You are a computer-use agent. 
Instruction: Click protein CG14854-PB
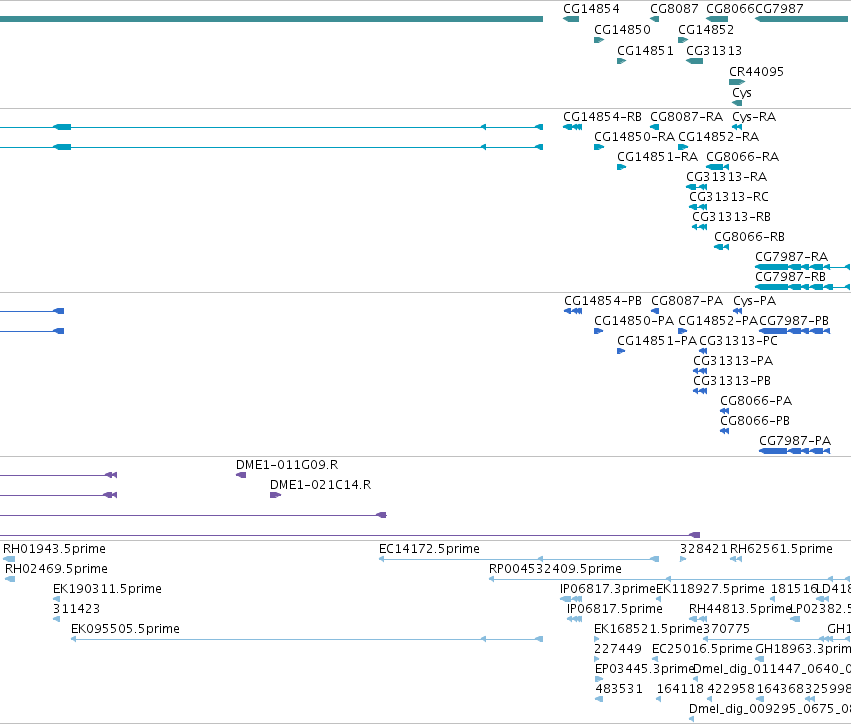(603, 301)
